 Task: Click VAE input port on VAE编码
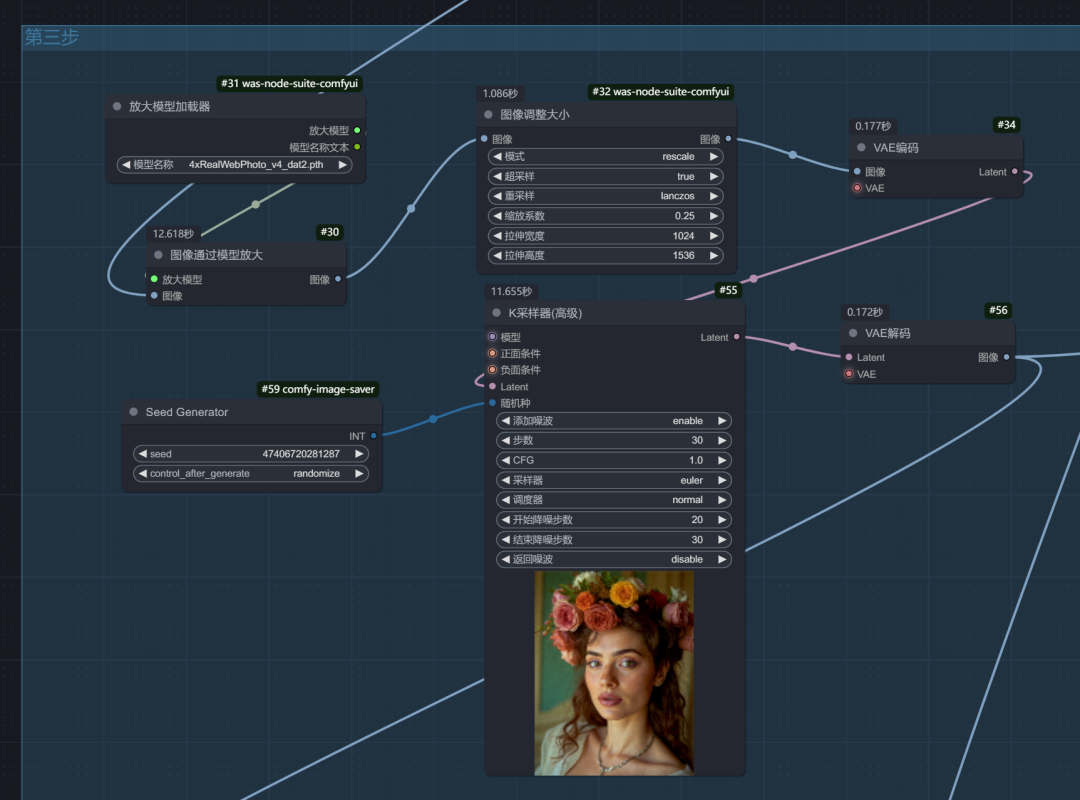[x=857, y=188]
